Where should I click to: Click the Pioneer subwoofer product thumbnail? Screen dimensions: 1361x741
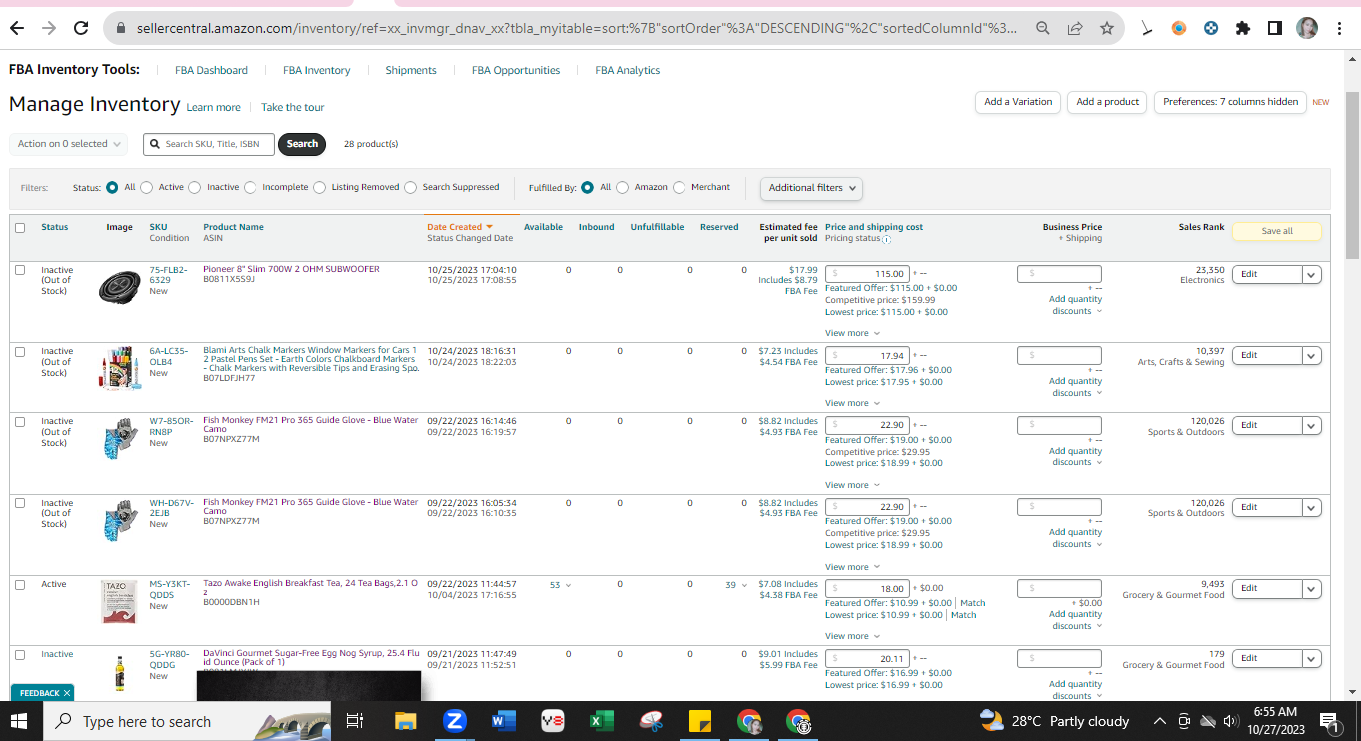[x=120, y=286]
